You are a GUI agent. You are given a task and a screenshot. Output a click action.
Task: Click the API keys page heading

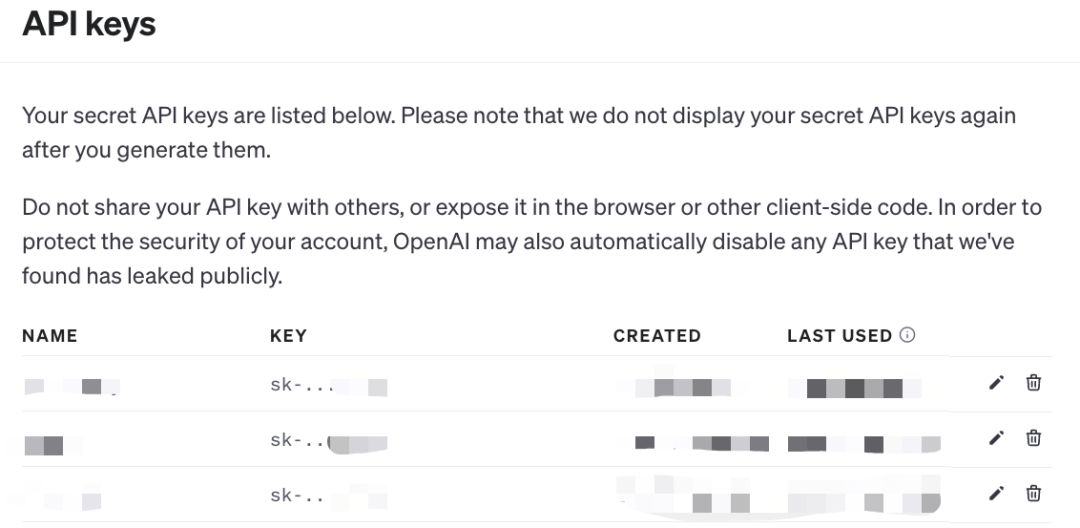89,23
